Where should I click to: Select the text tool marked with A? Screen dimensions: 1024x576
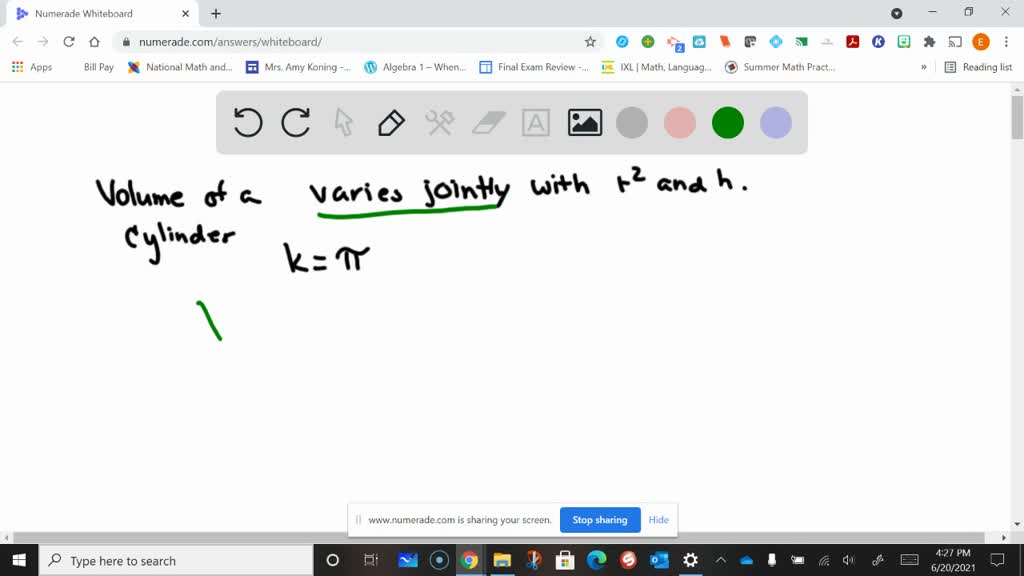point(535,122)
